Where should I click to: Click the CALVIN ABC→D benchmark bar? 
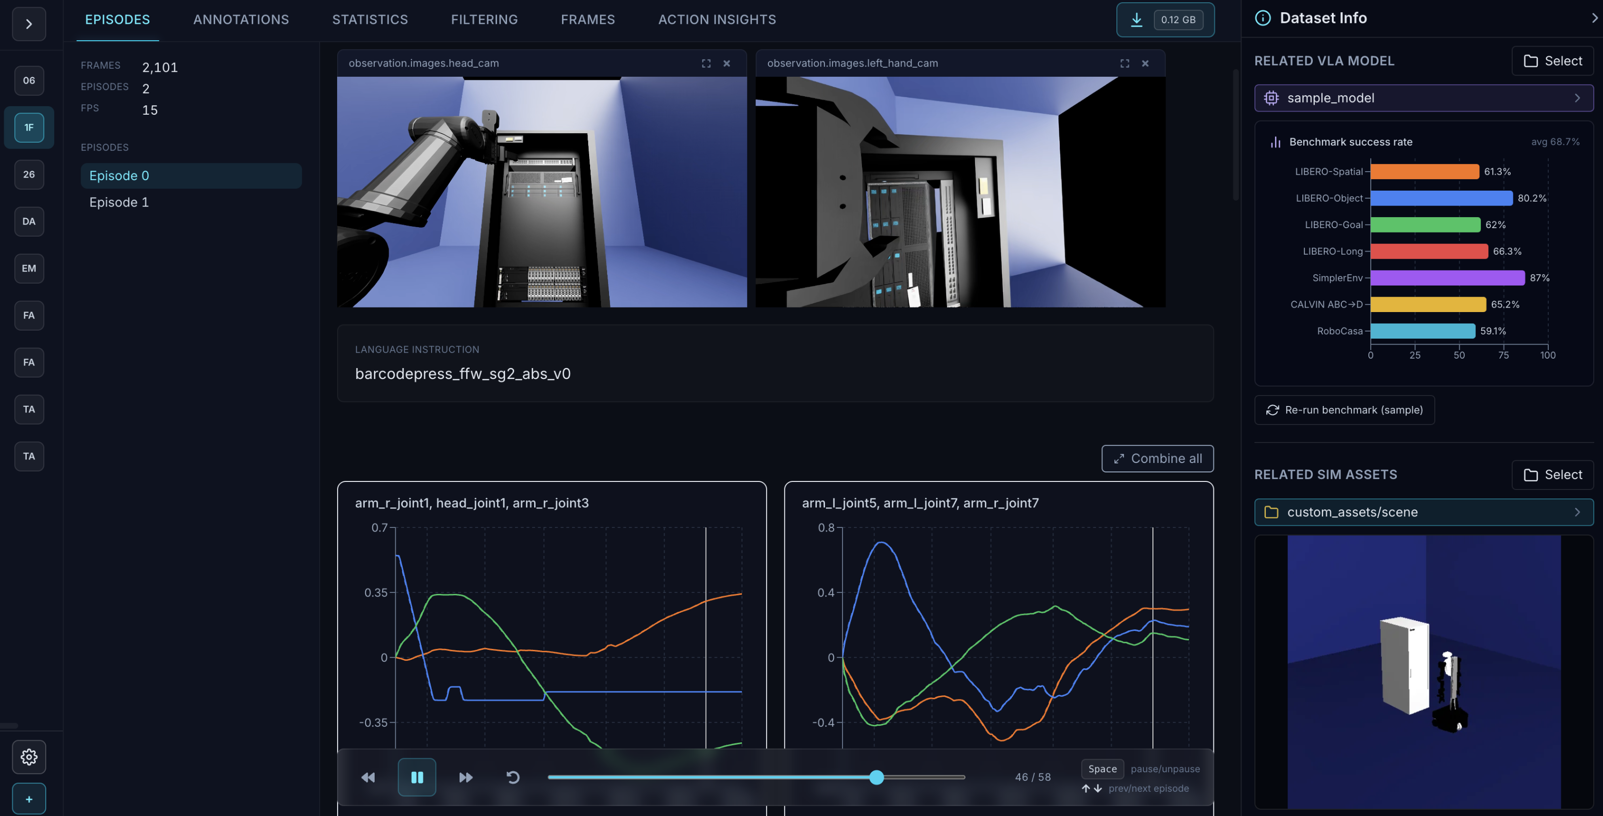pyautogui.click(x=1428, y=304)
